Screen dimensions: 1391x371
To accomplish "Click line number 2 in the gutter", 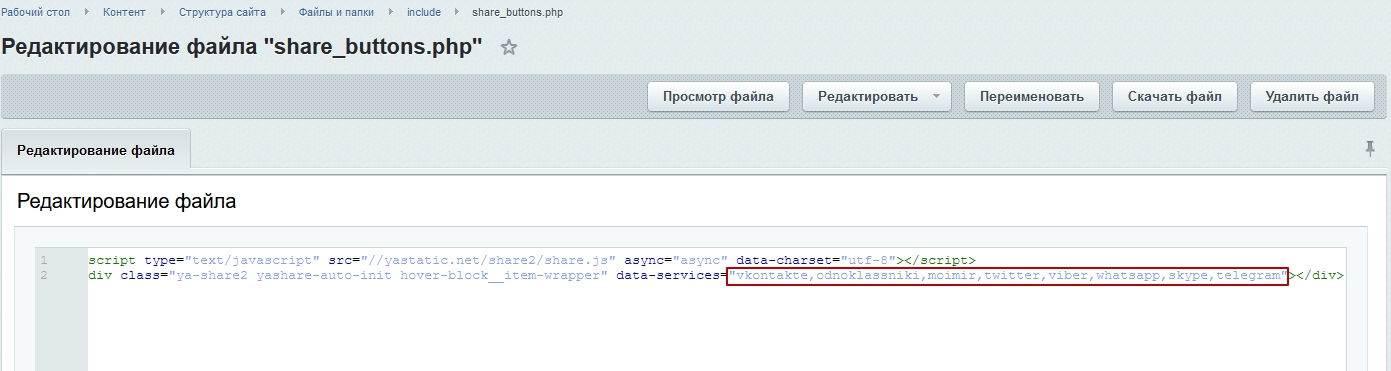I will click(x=44, y=275).
